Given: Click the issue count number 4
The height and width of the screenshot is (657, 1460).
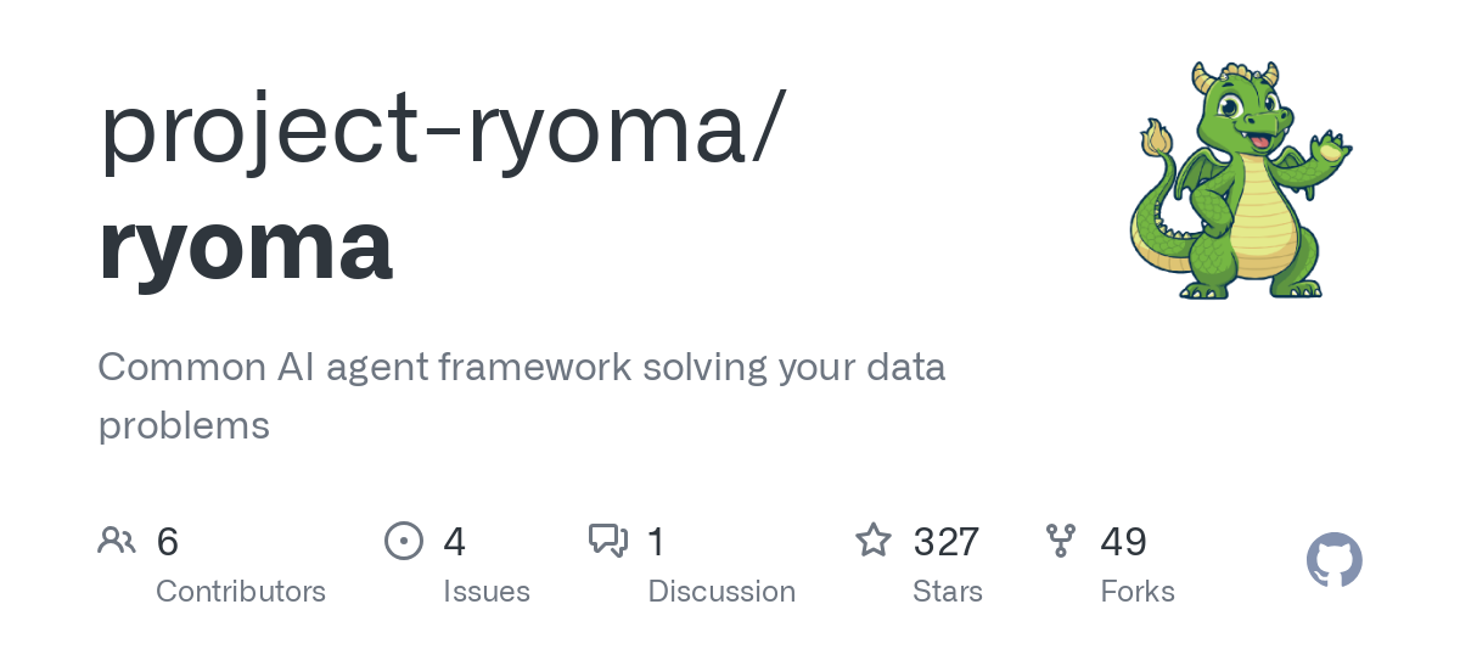Looking at the screenshot, I should (455, 542).
